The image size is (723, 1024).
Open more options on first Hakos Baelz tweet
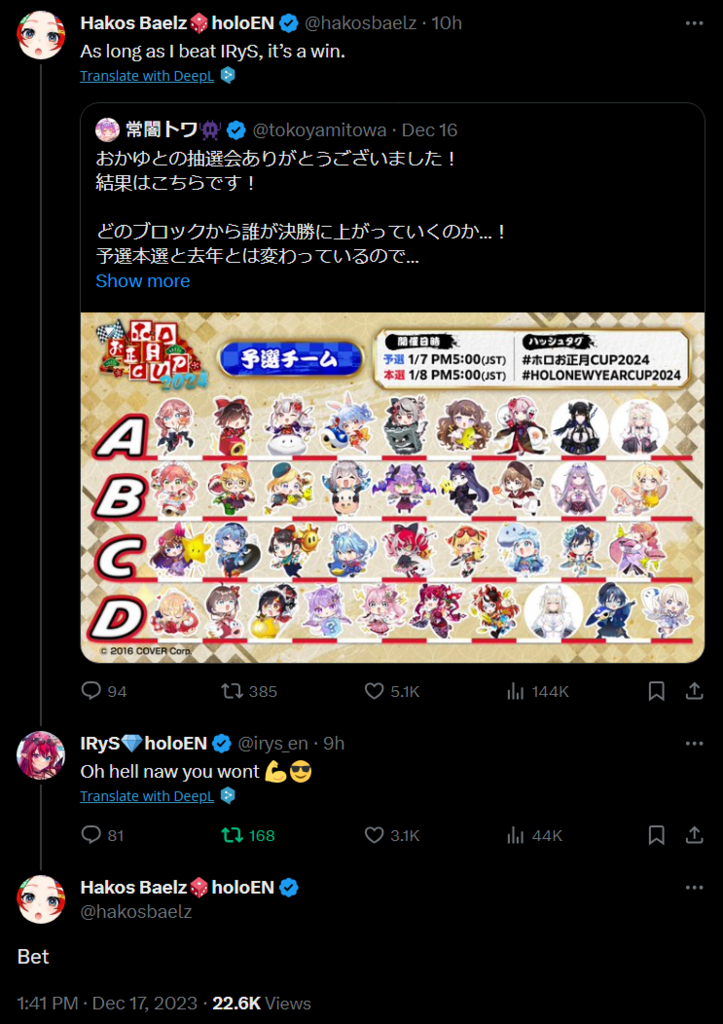(x=694, y=24)
